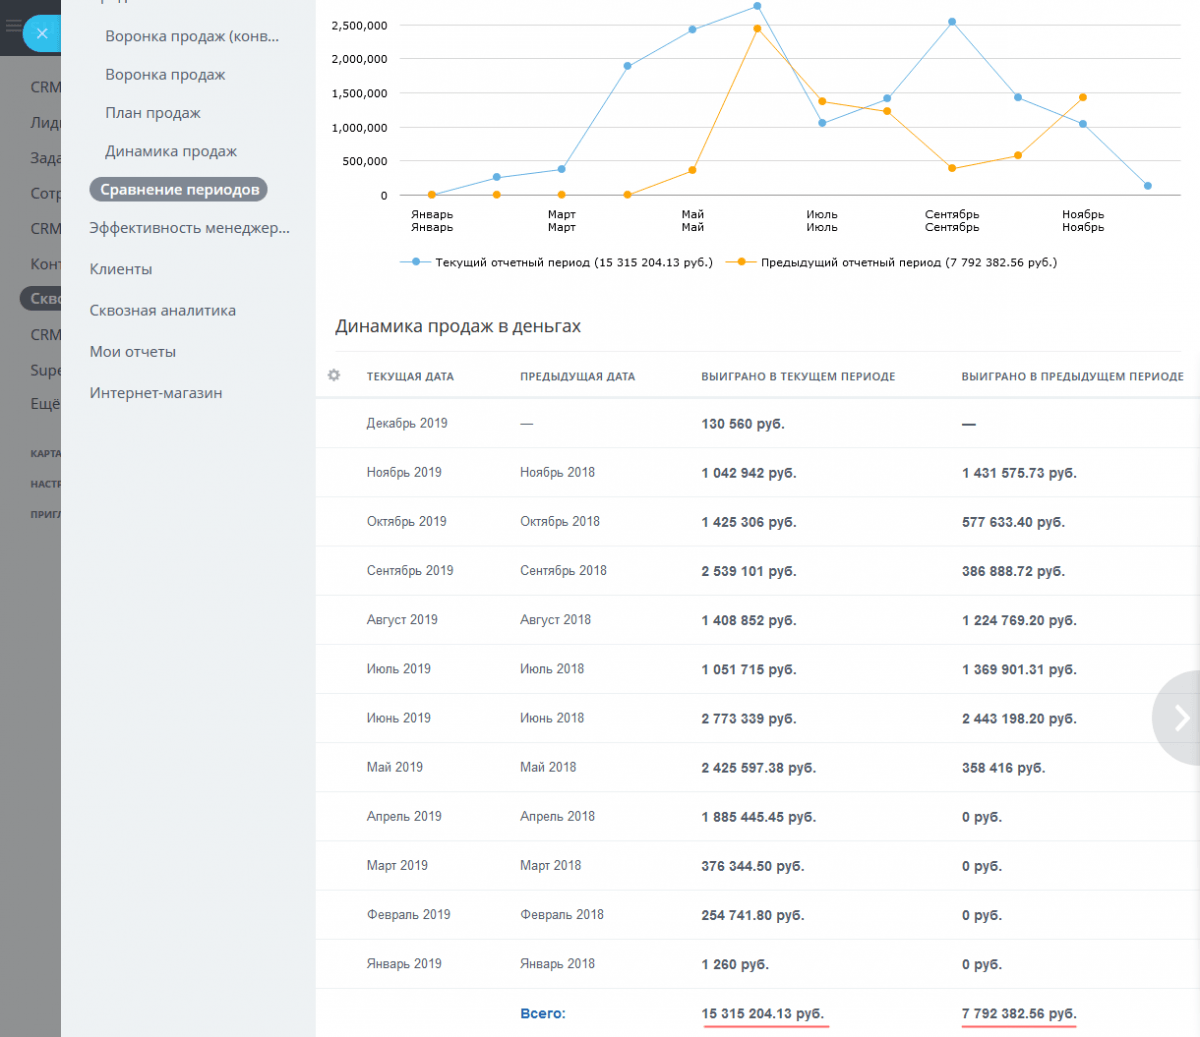Screen dimensions: 1200x1037
Task: Toggle previous period legend in chart
Action: click(x=891, y=262)
